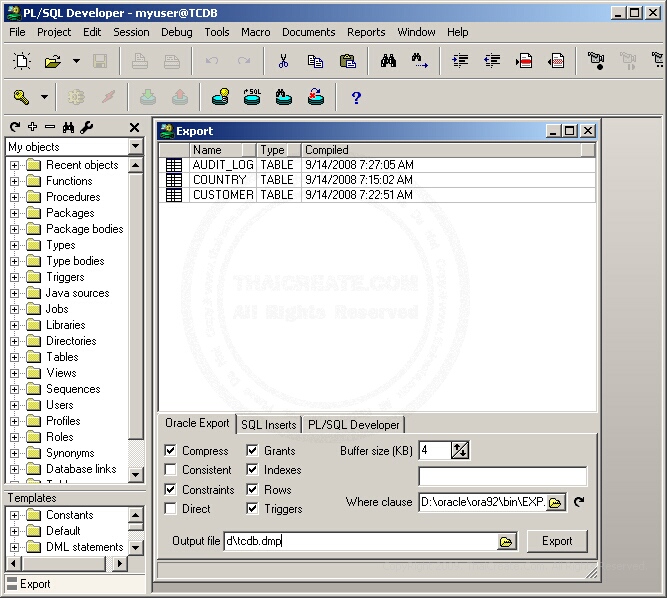Image resolution: width=667 pixels, height=598 pixels.
Task: Open the Session menu
Action: click(131, 32)
